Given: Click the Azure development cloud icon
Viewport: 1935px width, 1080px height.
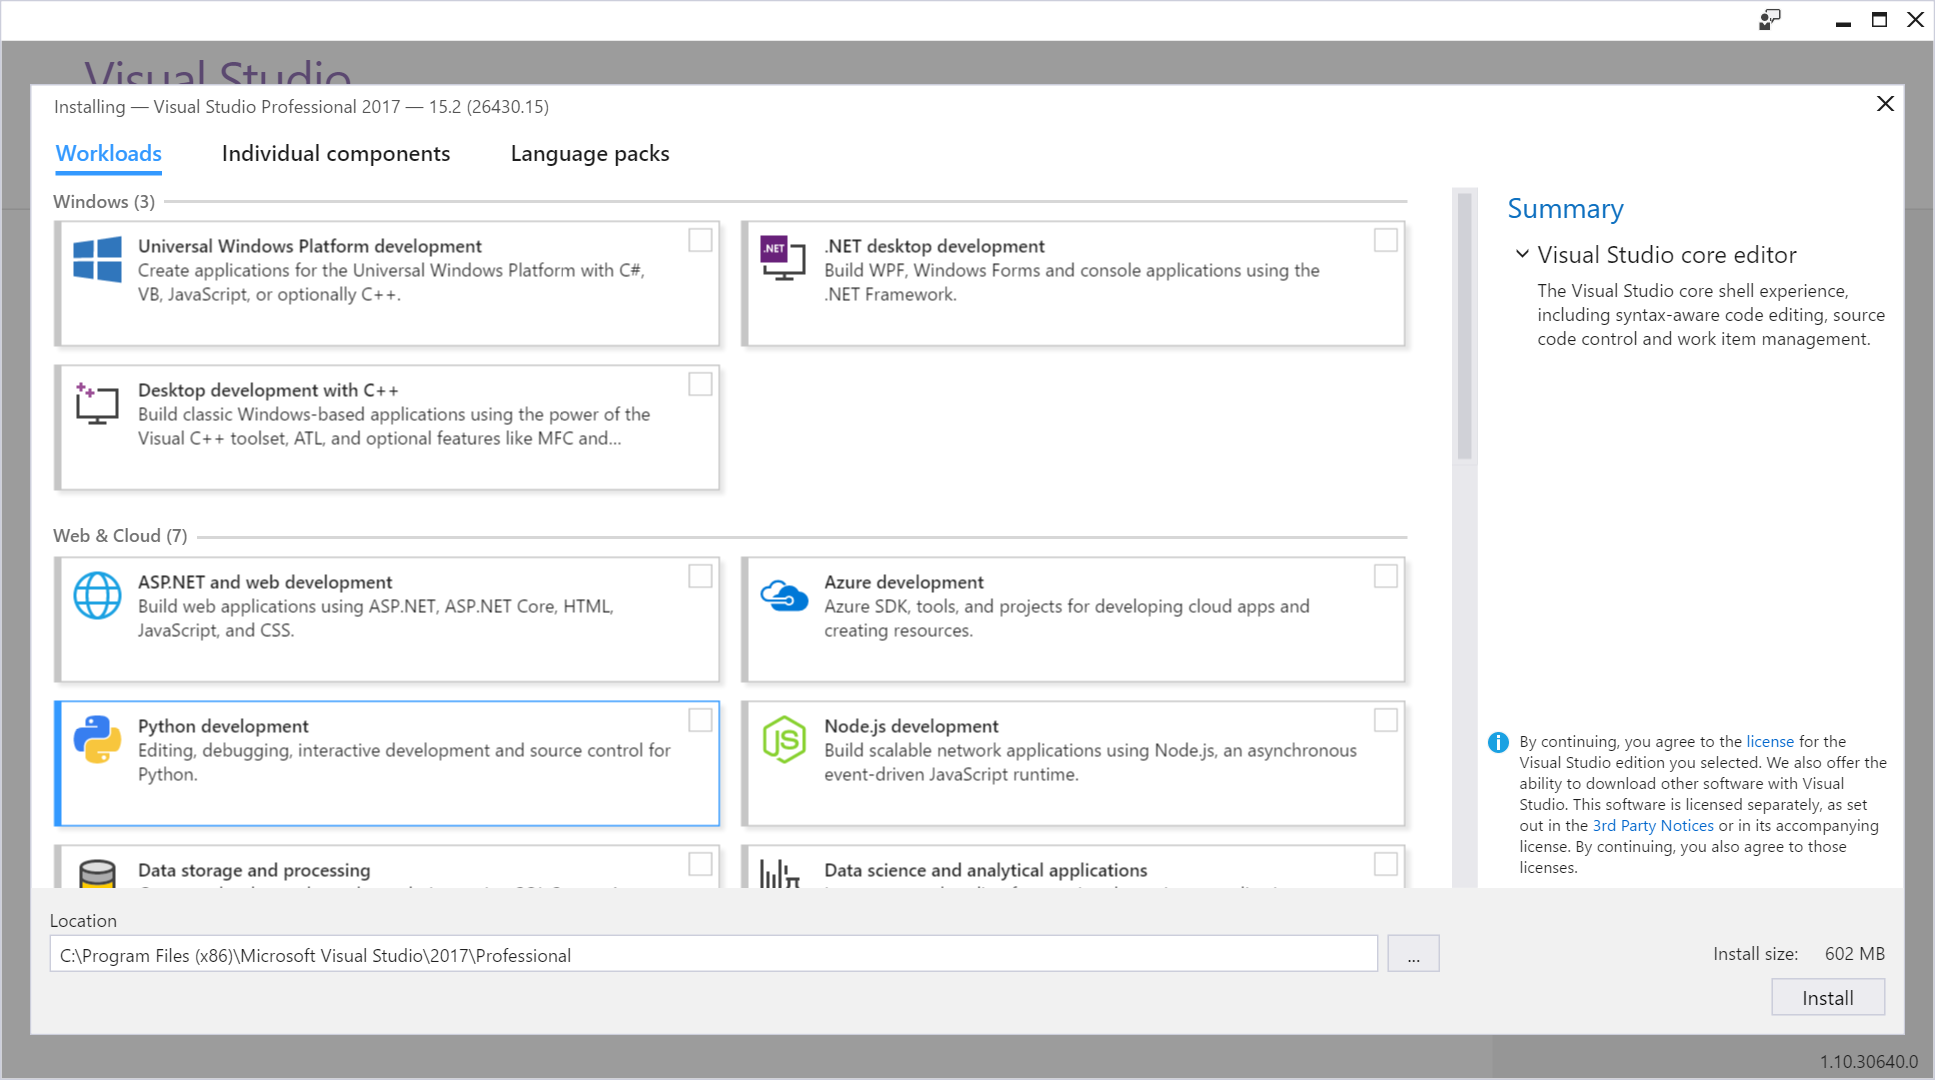Looking at the screenshot, I should click(x=784, y=595).
